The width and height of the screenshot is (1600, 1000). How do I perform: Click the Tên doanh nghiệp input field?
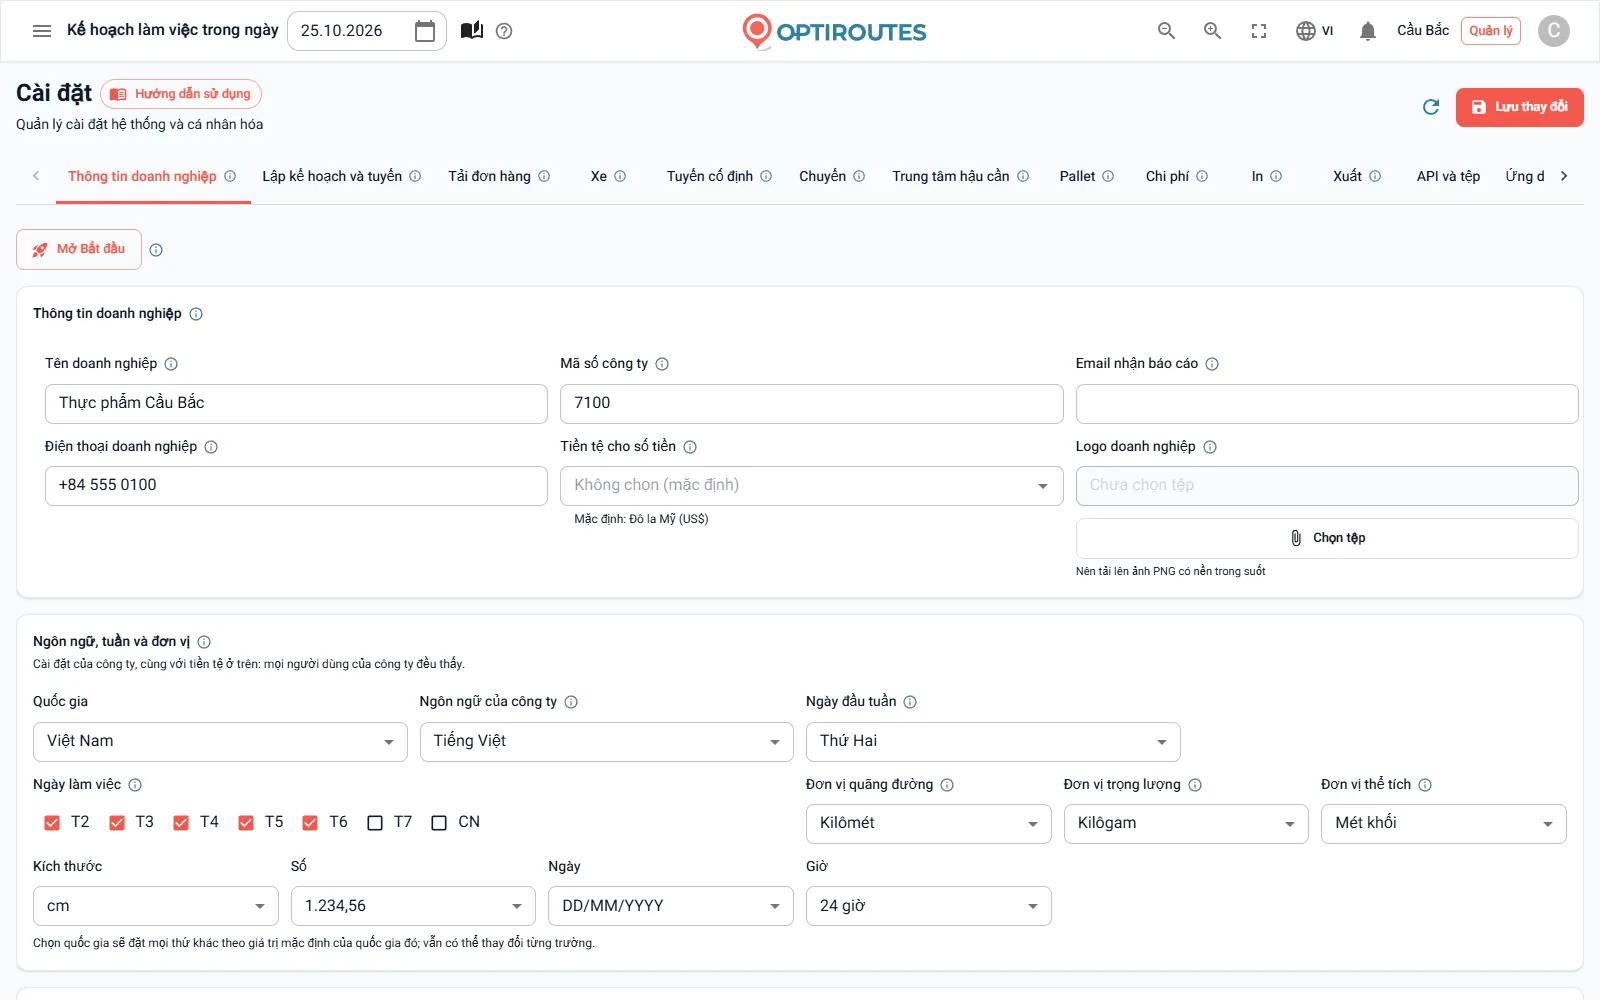point(296,404)
